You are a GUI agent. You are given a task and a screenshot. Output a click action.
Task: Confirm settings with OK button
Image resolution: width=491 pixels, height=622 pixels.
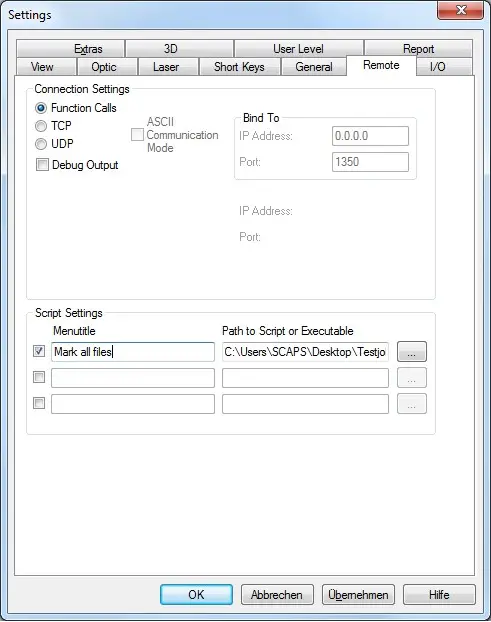pos(196,594)
